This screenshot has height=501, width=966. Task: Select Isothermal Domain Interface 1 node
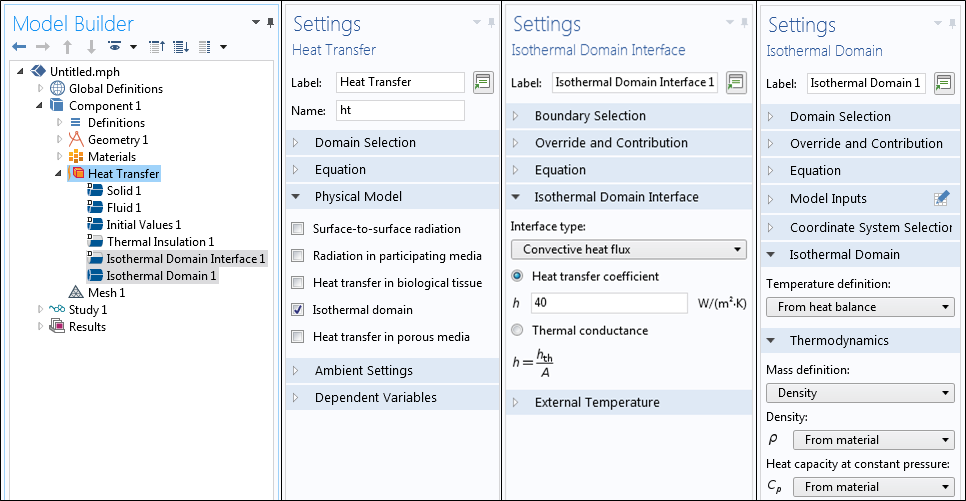point(185,259)
